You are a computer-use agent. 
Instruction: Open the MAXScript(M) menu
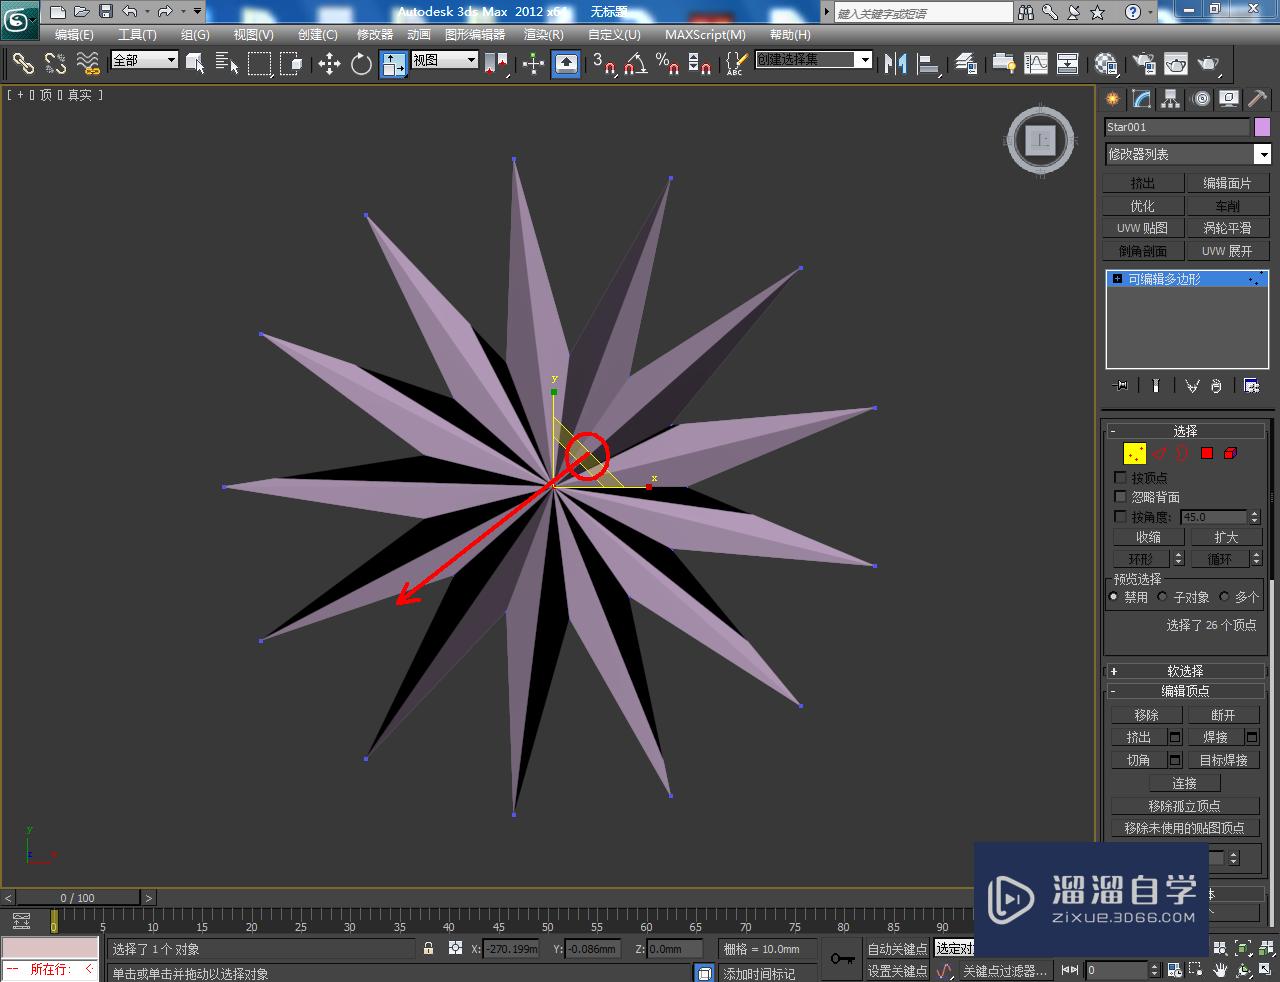point(705,34)
